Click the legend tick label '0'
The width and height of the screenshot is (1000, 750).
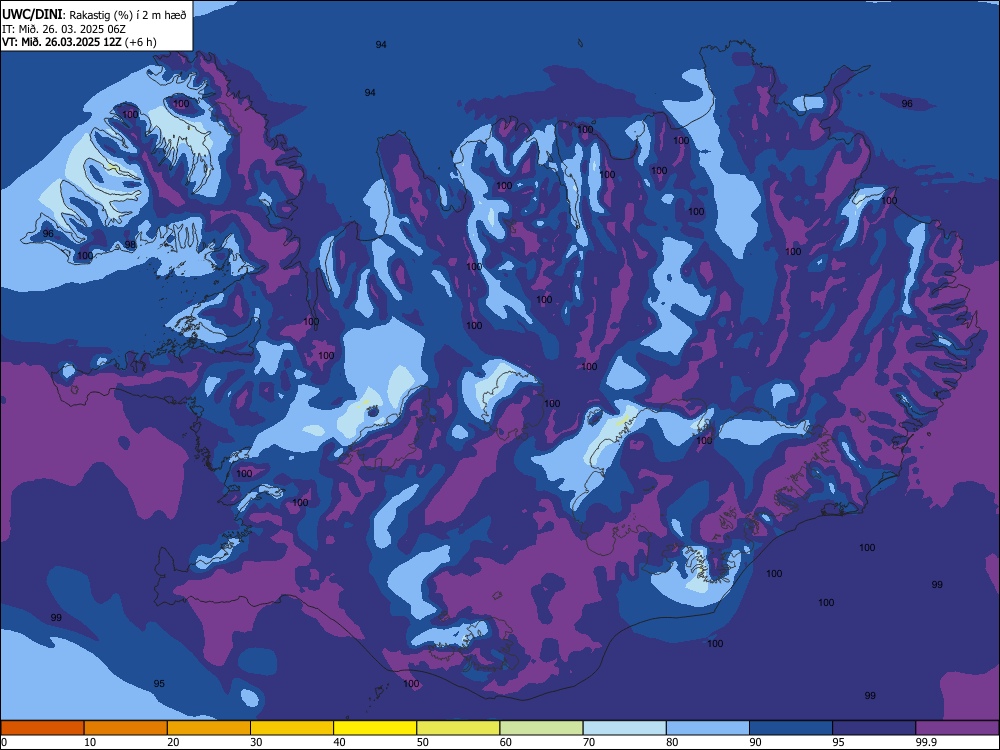point(4,742)
